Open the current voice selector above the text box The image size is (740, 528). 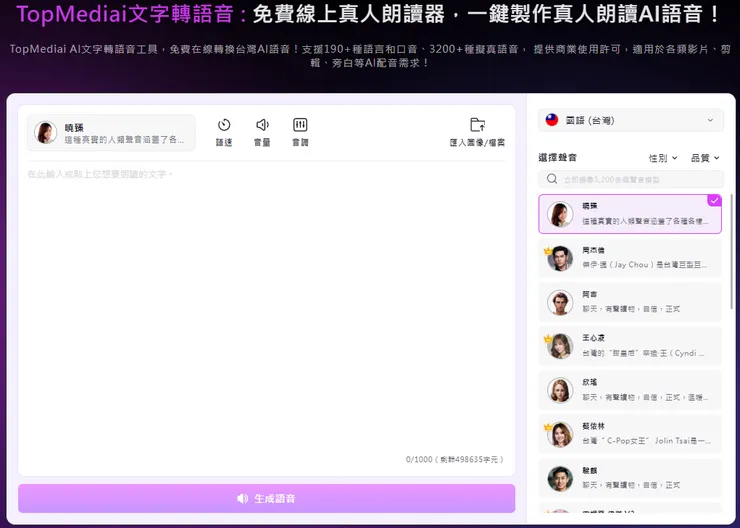(x=111, y=133)
